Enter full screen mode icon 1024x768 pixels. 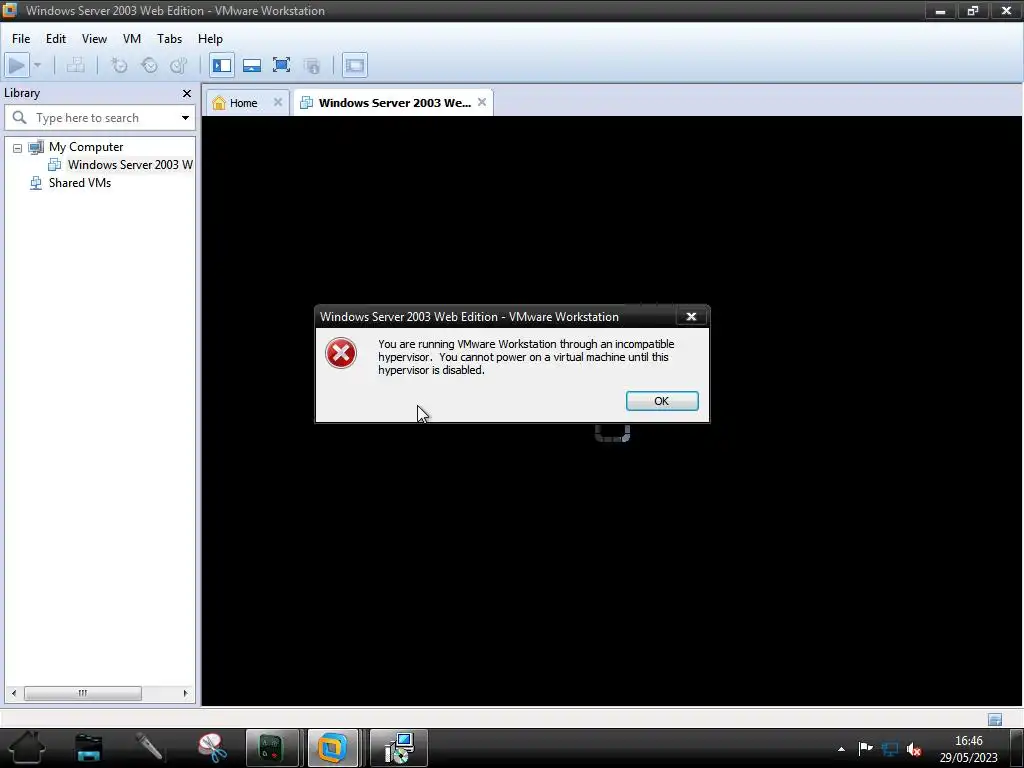click(x=281, y=65)
